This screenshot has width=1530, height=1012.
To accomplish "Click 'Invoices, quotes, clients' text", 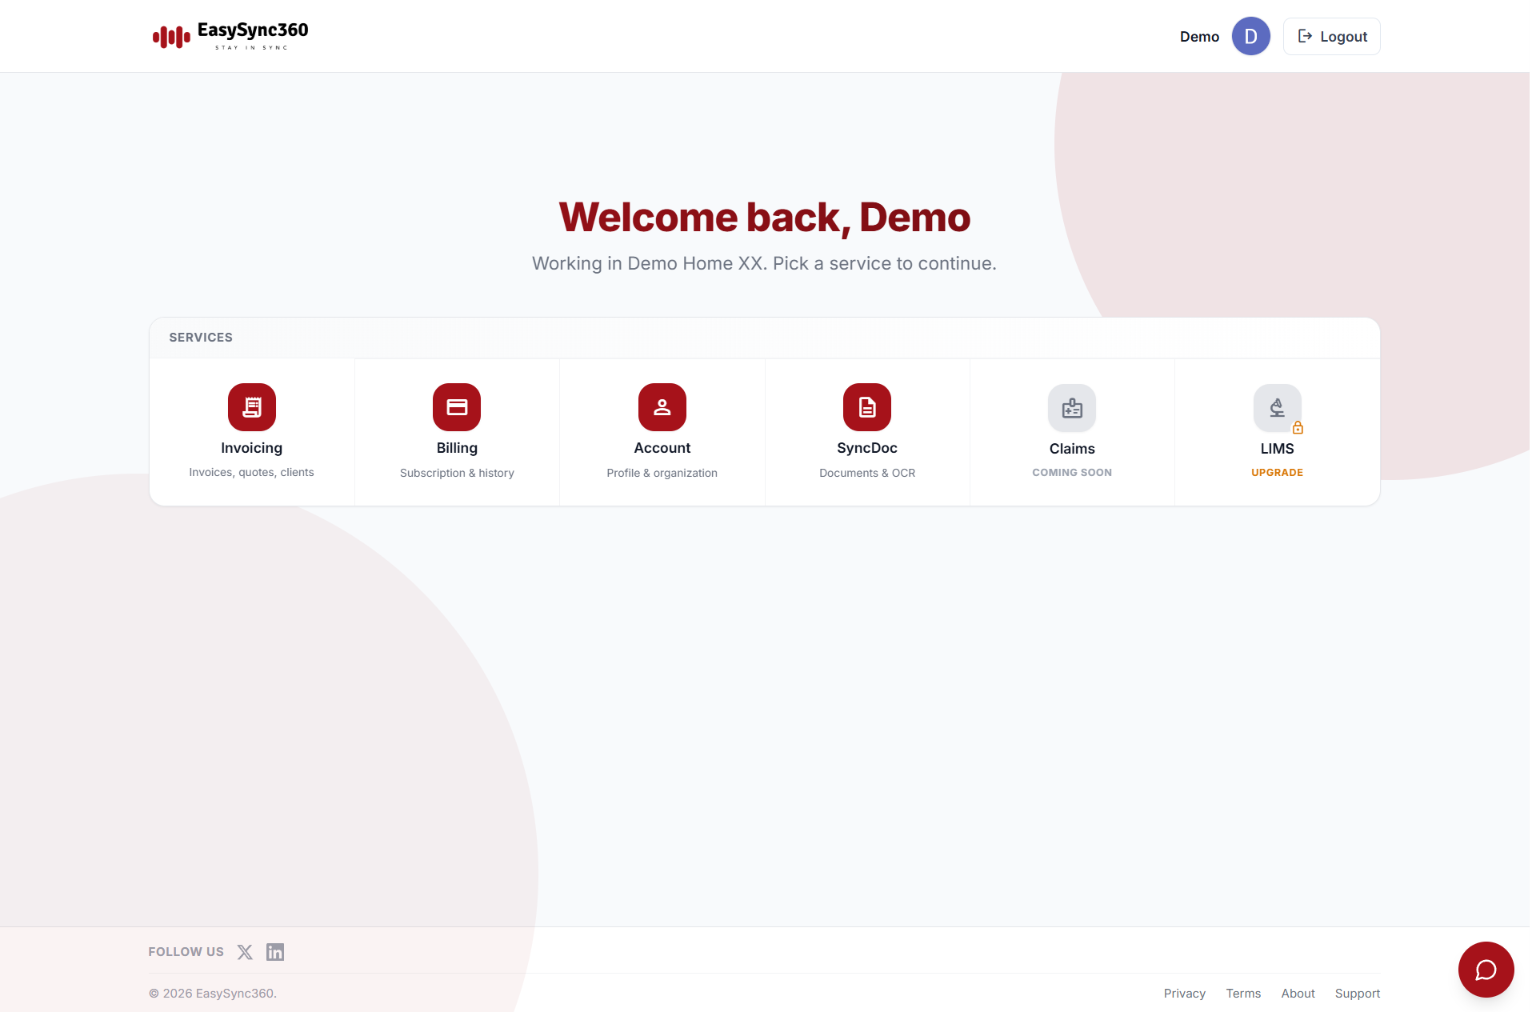I will click(252, 472).
